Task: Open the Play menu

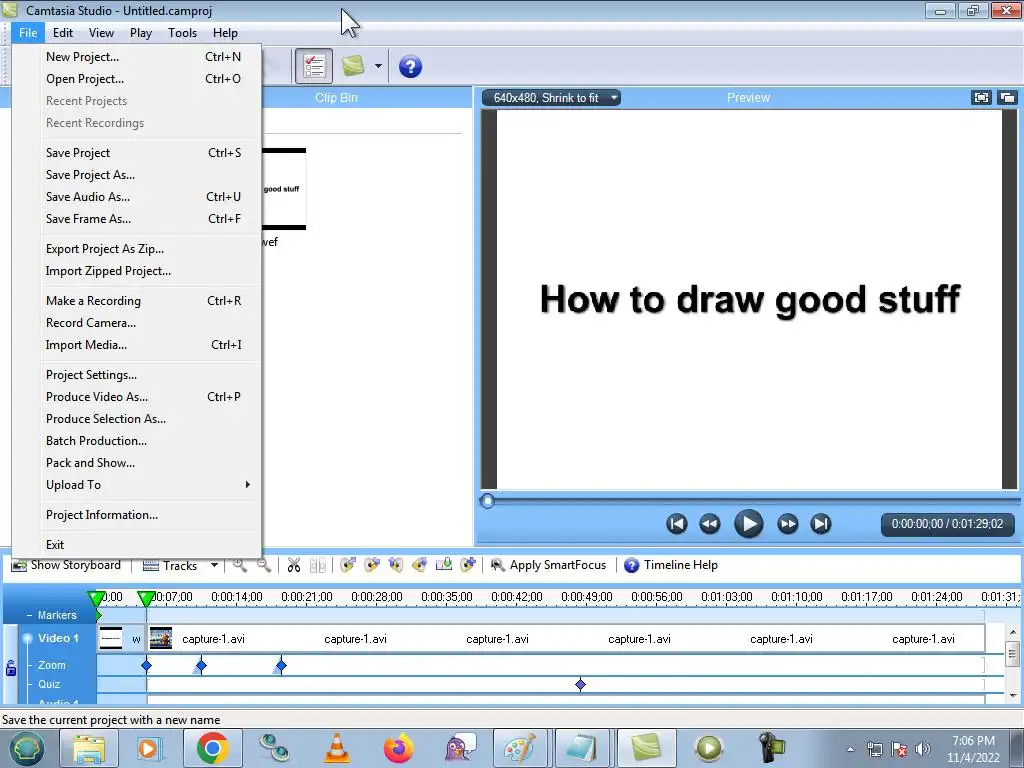Action: (140, 33)
